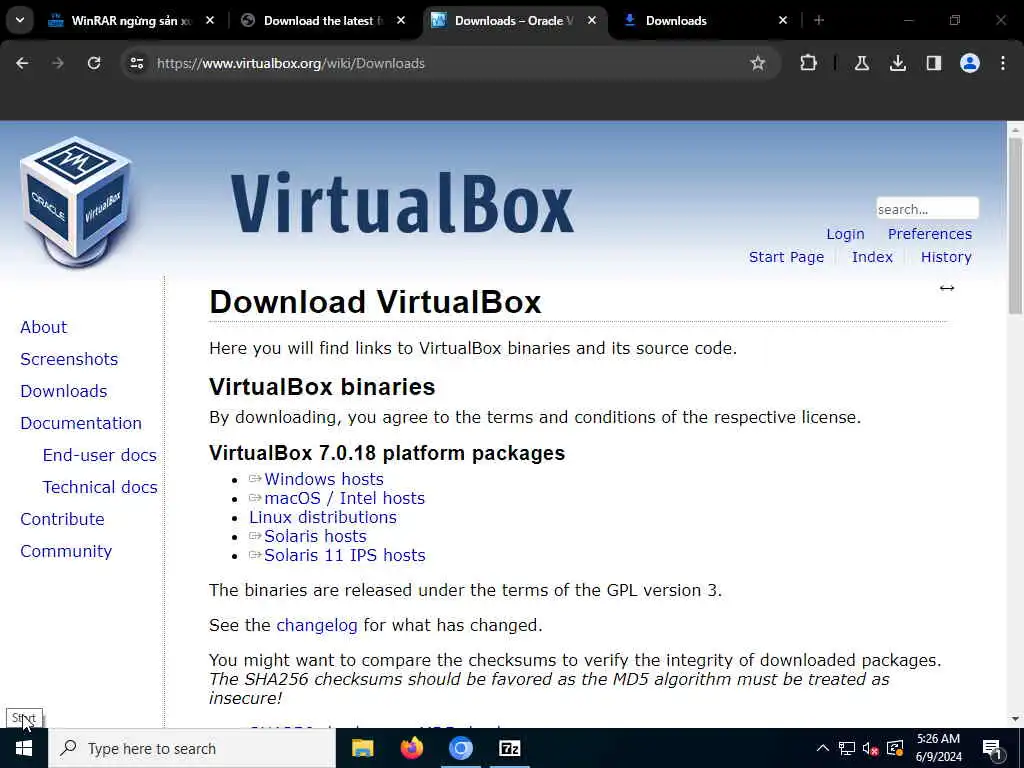The height and width of the screenshot is (768, 1024).
Task: Open the taskbar clock and date
Action: coord(938,748)
